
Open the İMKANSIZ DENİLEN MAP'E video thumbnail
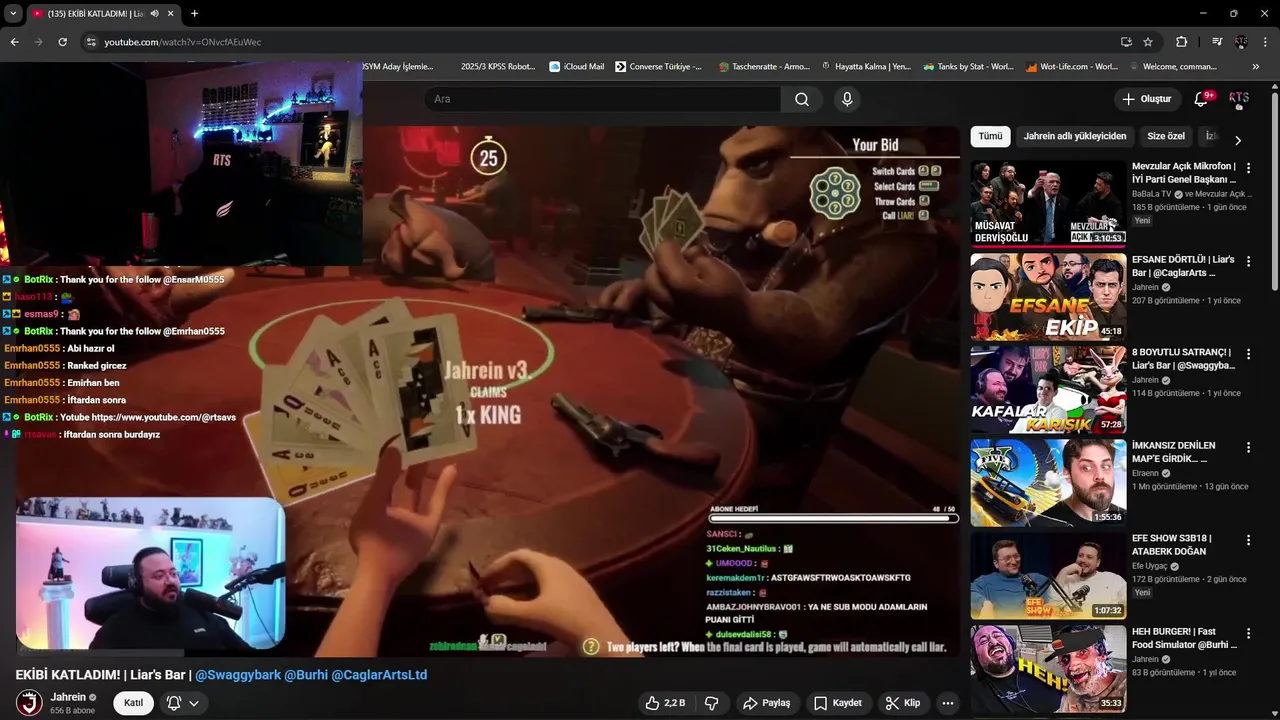click(1048, 482)
